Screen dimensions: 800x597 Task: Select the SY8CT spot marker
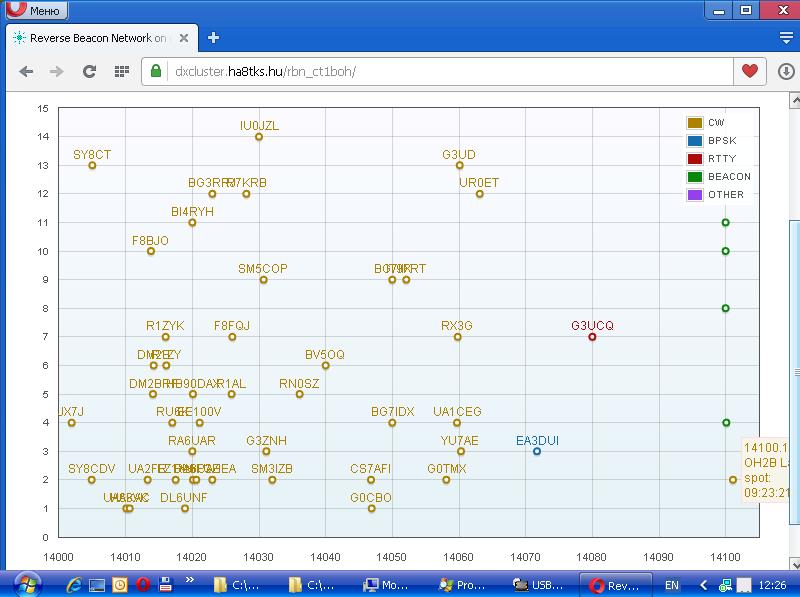tap(92, 165)
